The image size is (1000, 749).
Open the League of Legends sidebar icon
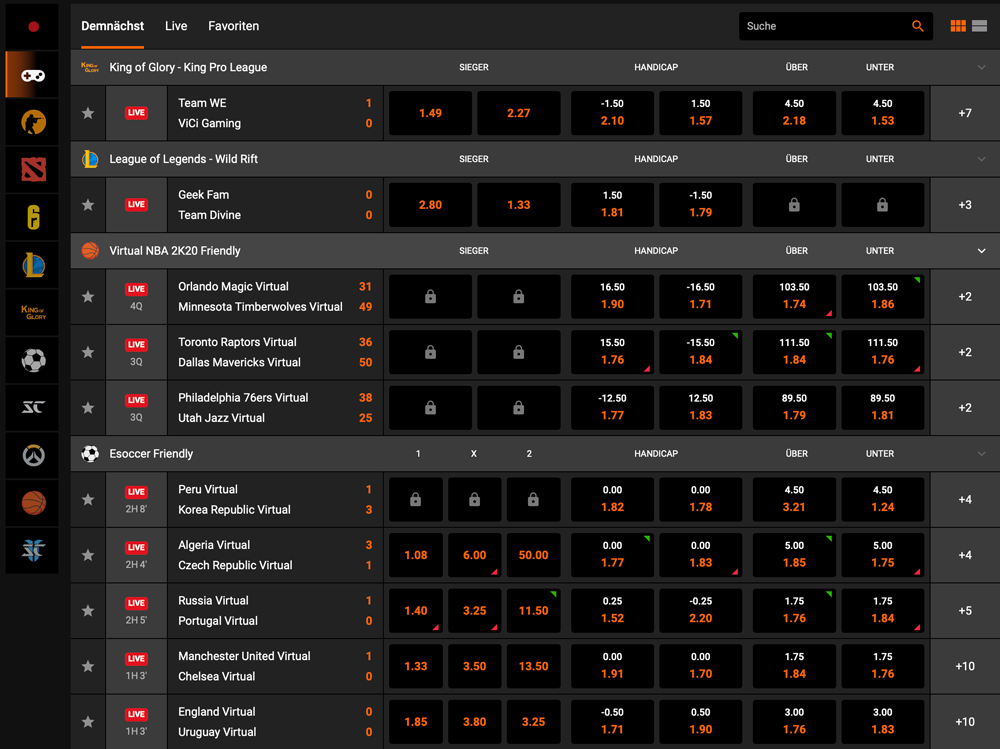click(x=33, y=265)
